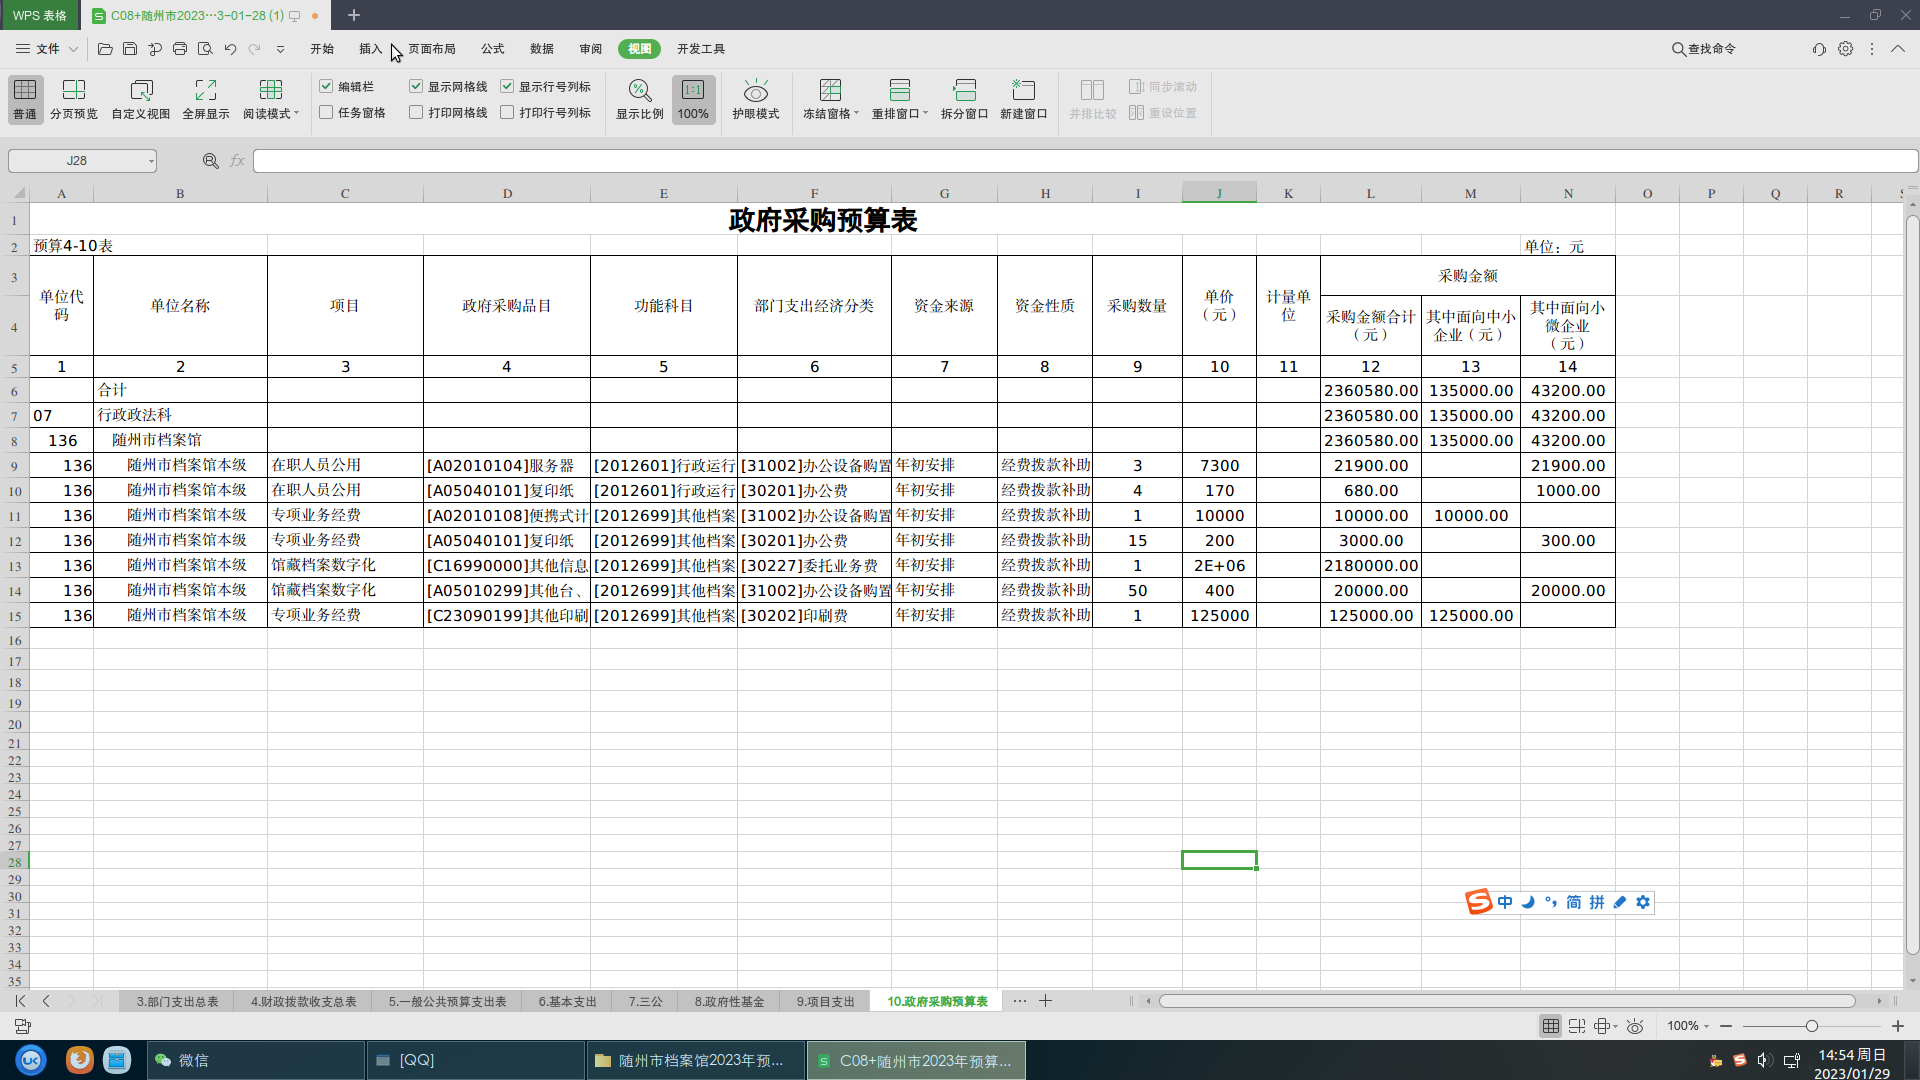Uncheck the 编辑栏 formula bar checkbox
This screenshot has width=1920, height=1080.
click(326, 87)
